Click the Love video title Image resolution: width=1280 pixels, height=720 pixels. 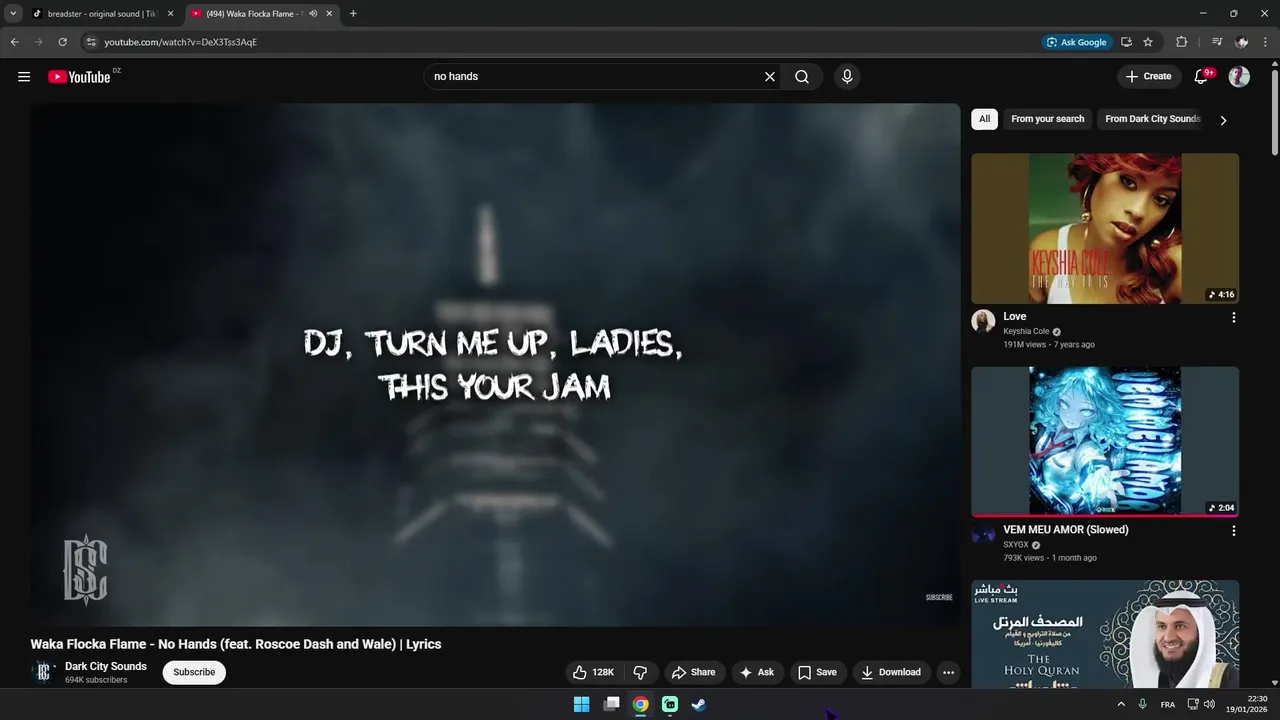[1015, 316]
